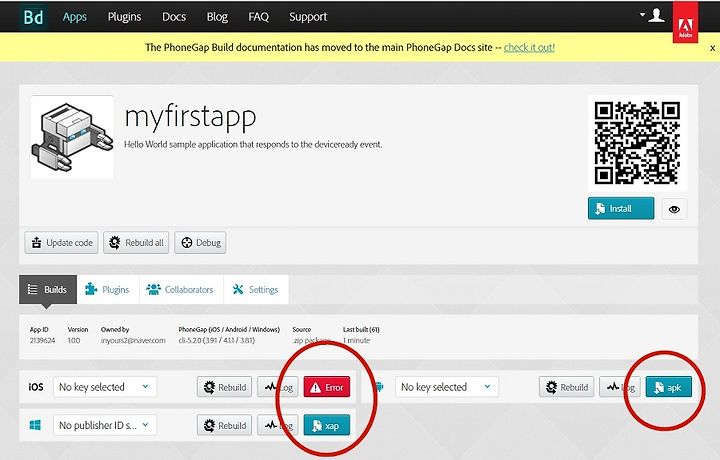
Task: Open the user account menu
Action: coord(653,16)
